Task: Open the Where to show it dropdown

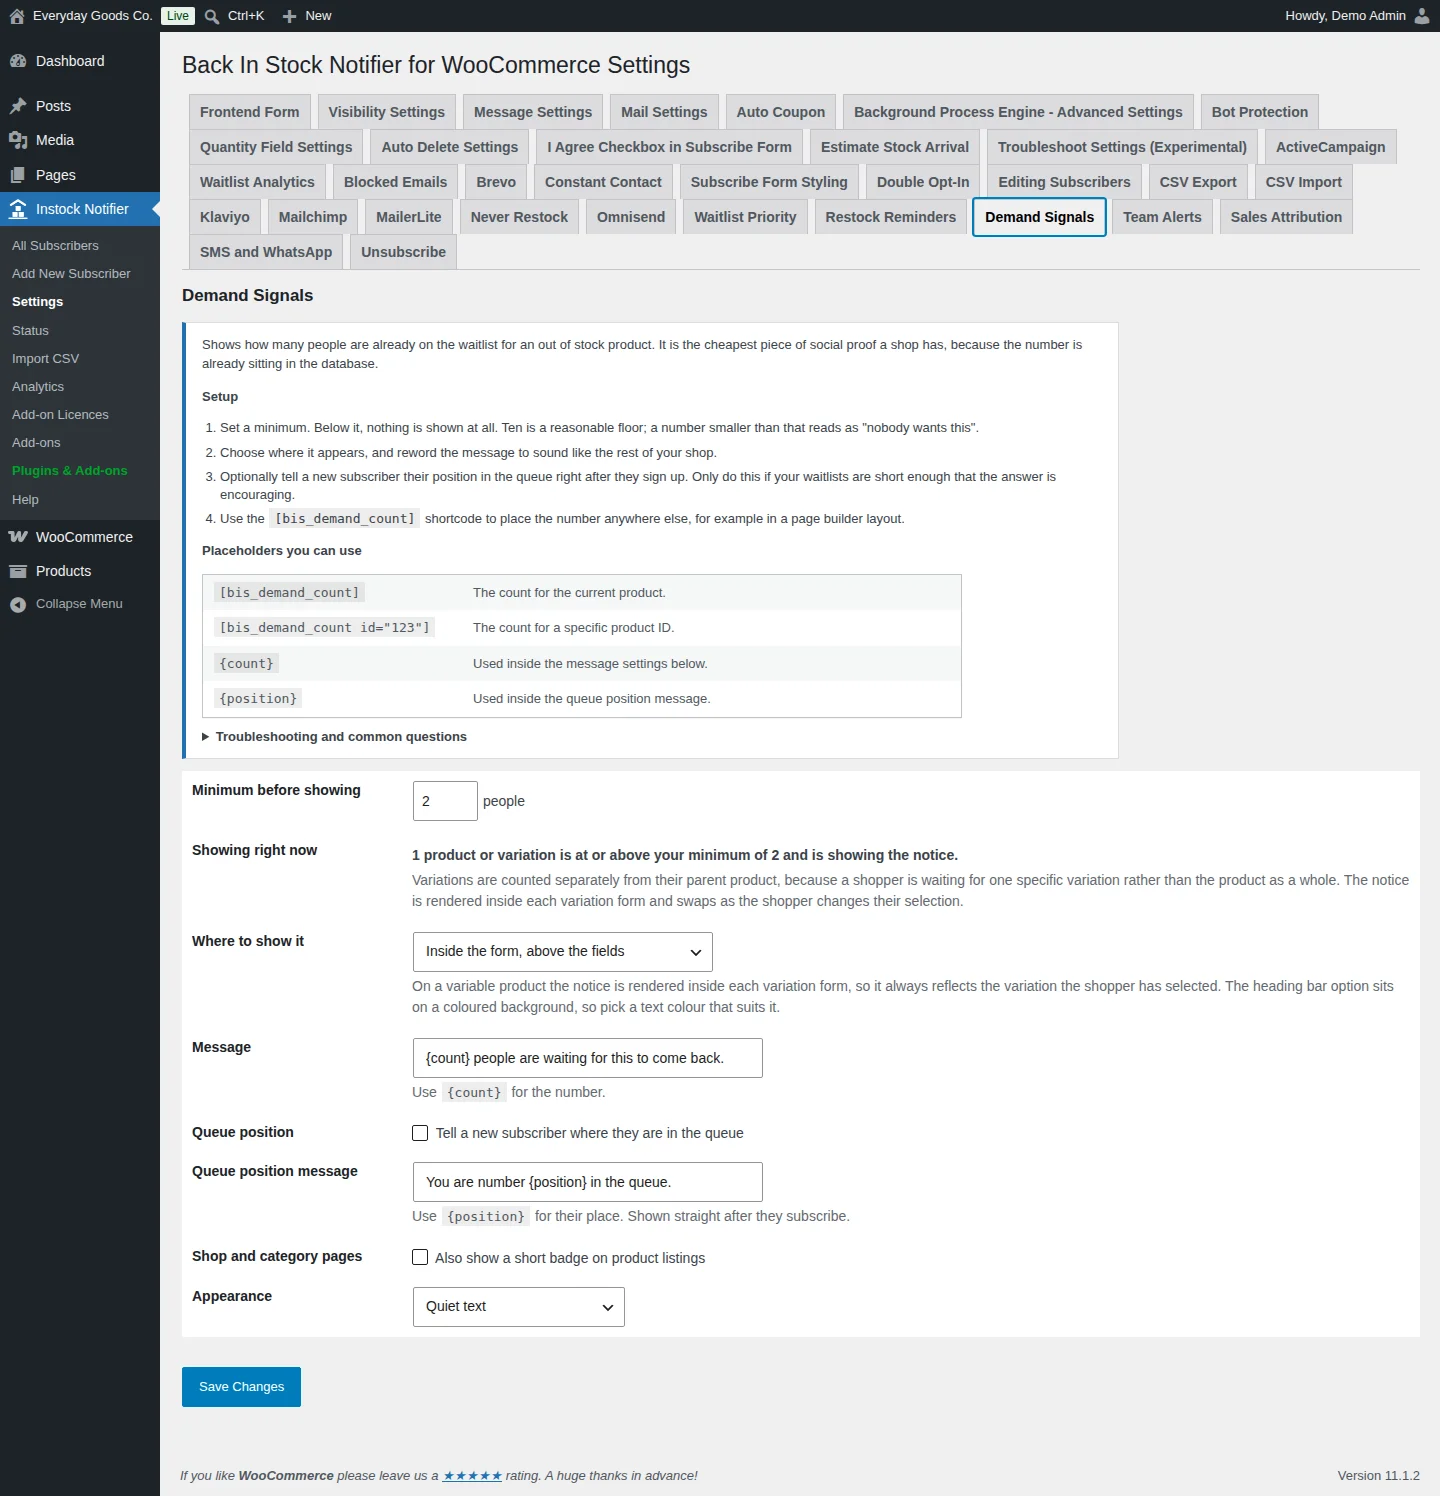Action: pyautogui.click(x=563, y=952)
